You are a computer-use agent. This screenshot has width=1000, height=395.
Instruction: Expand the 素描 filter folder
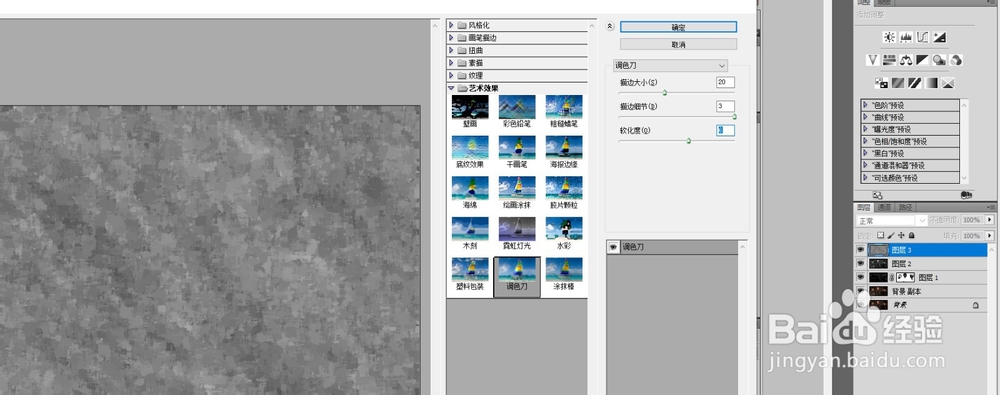(452, 63)
